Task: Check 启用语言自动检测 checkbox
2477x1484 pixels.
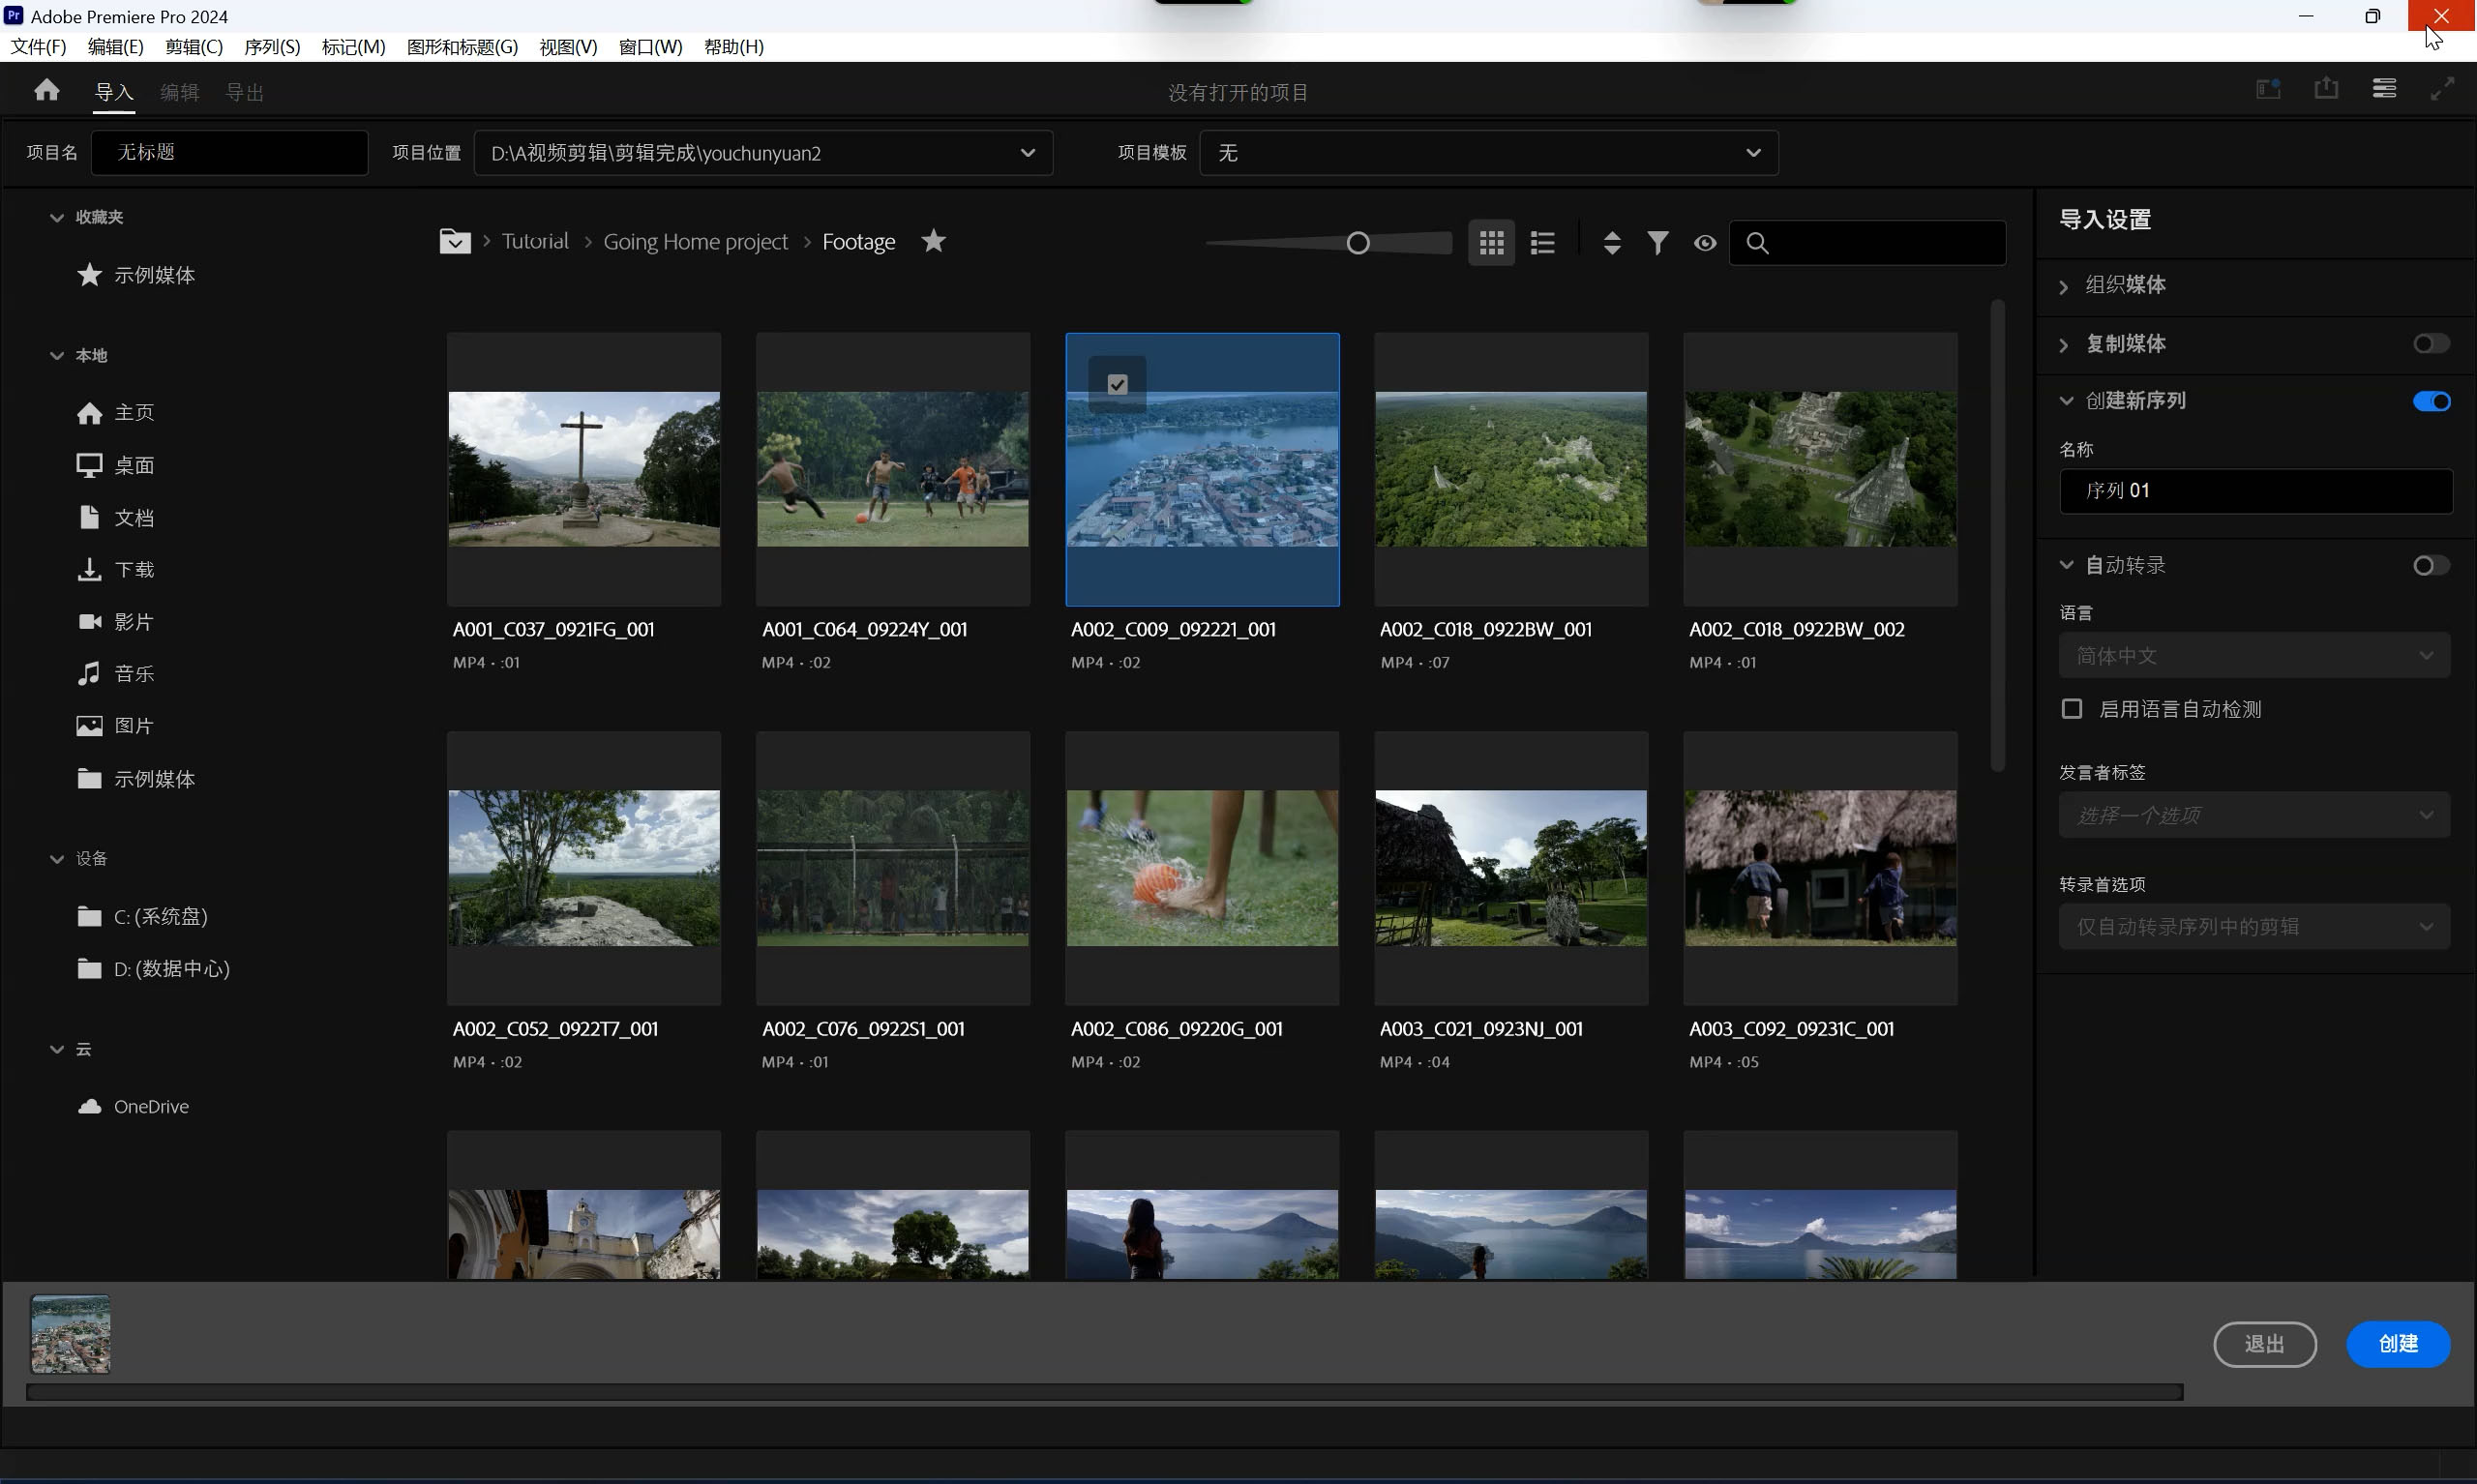Action: coord(2071,709)
